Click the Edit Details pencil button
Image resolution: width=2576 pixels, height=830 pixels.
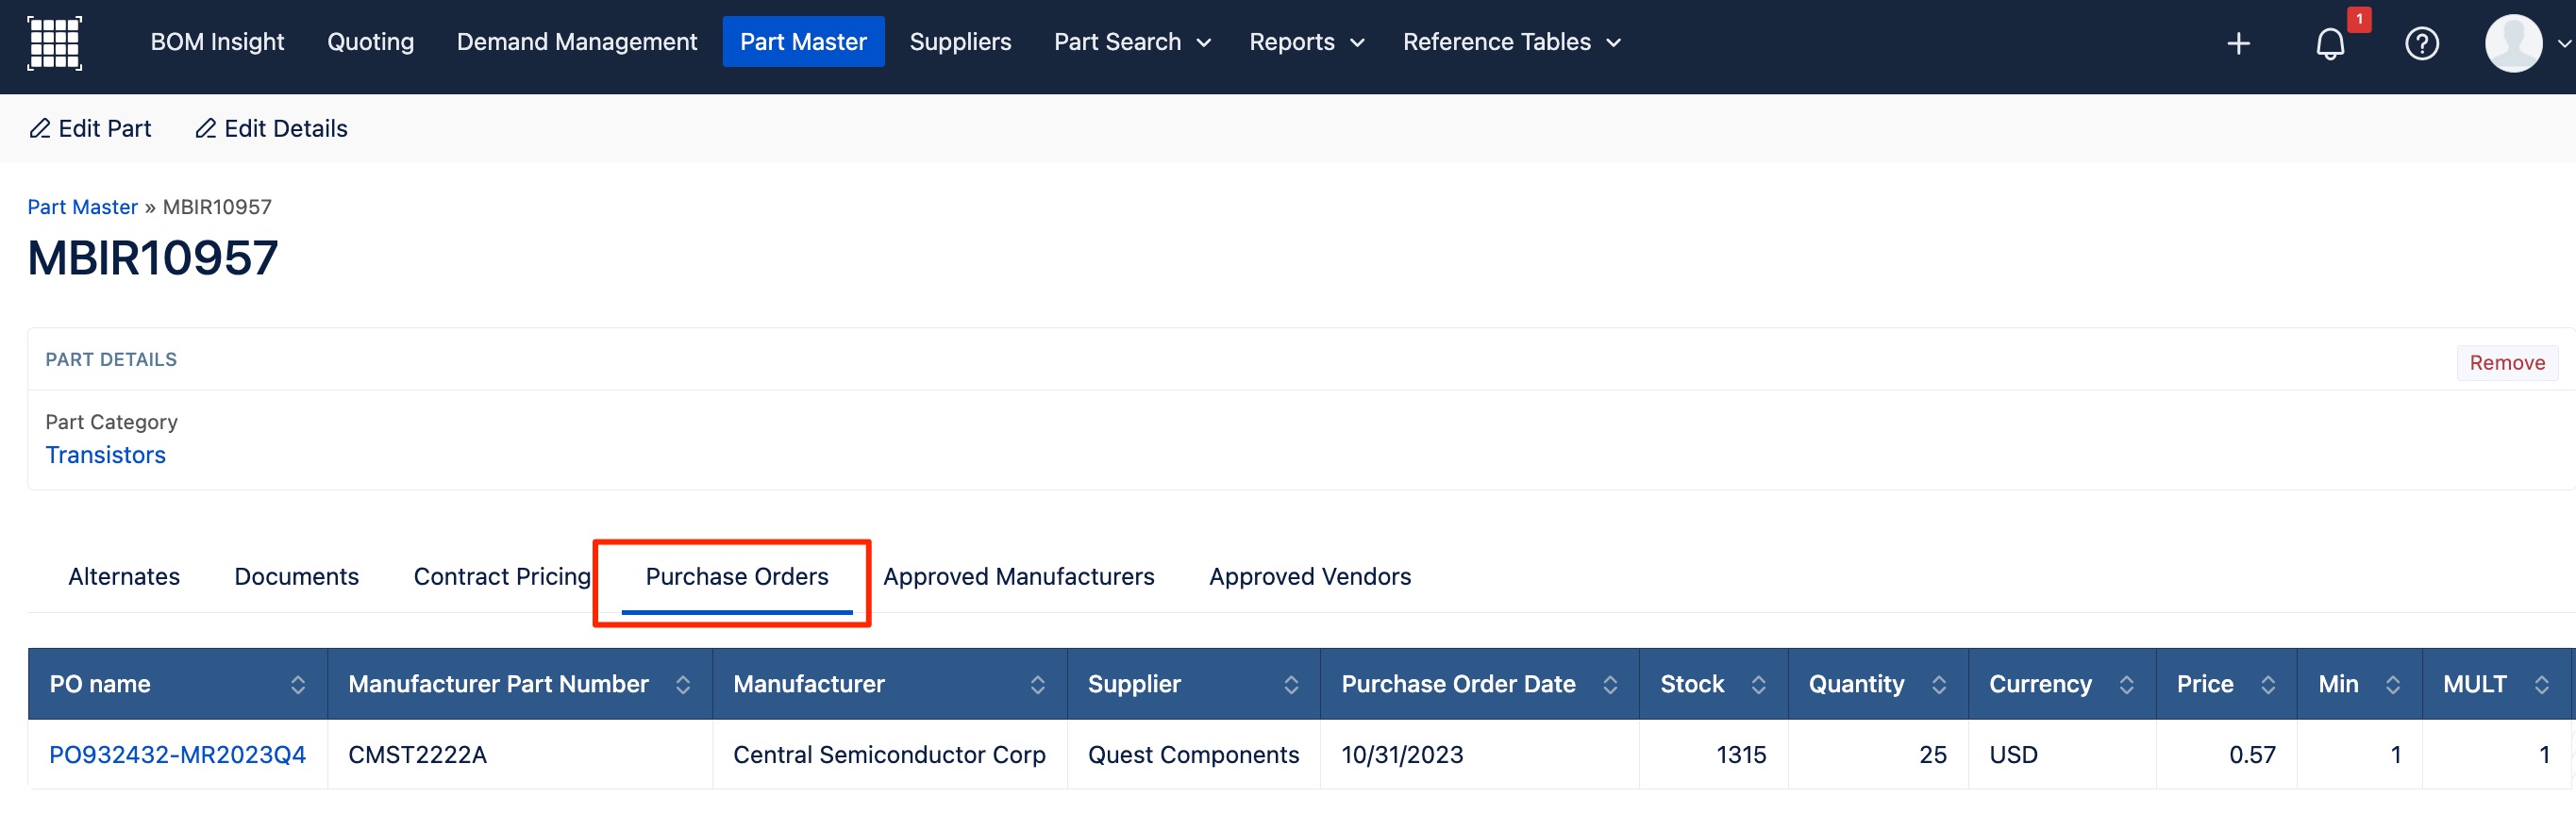271,128
